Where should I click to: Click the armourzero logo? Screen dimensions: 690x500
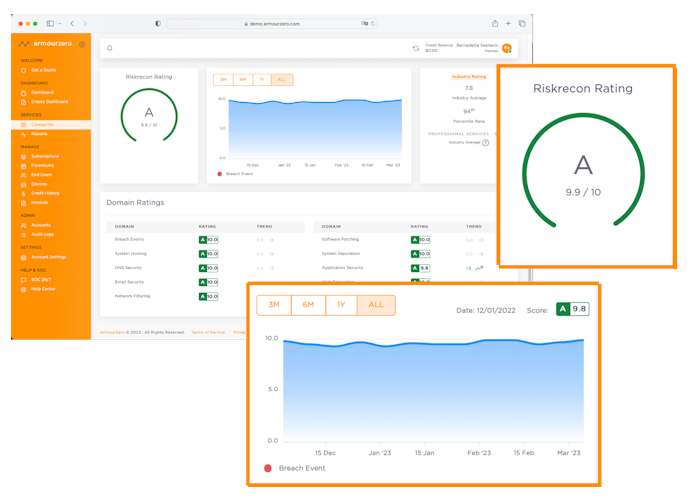pyautogui.click(x=45, y=44)
